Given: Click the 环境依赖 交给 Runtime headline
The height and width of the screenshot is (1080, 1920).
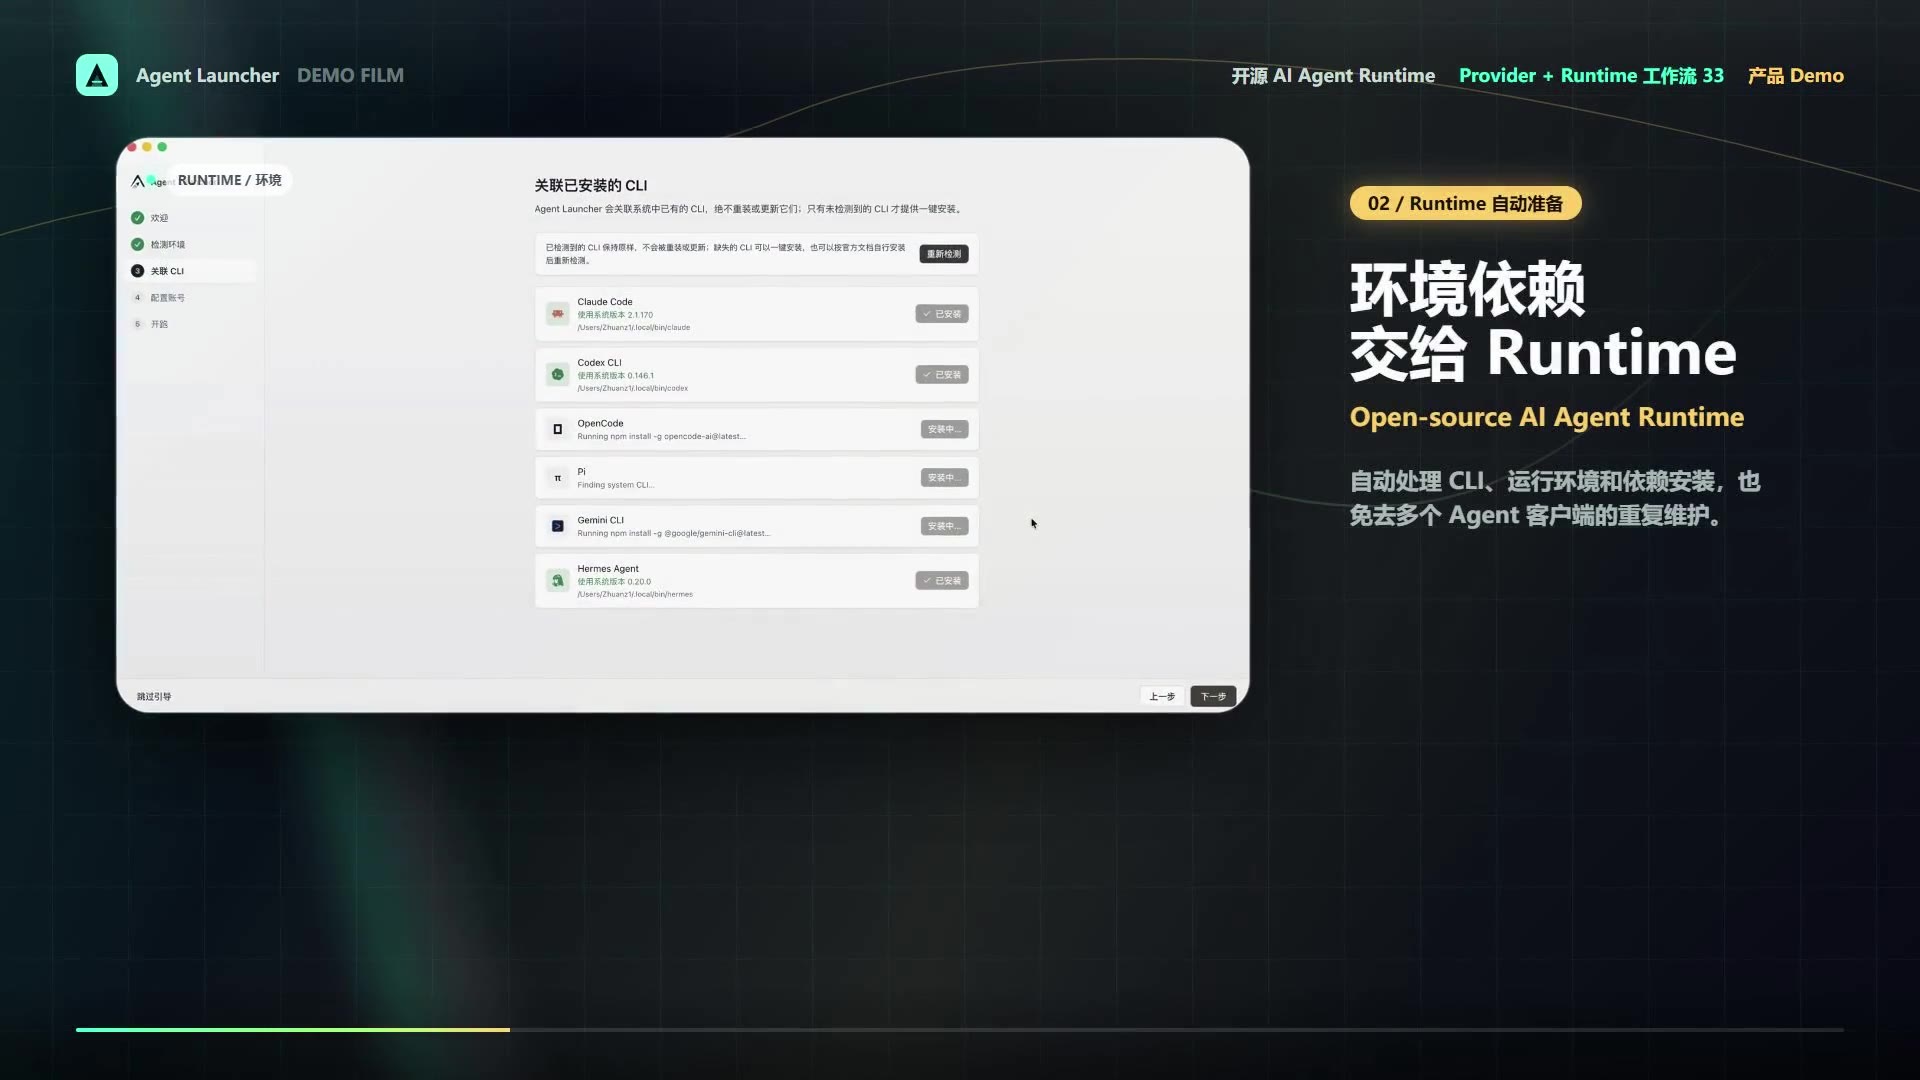Looking at the screenshot, I should [1543, 321].
